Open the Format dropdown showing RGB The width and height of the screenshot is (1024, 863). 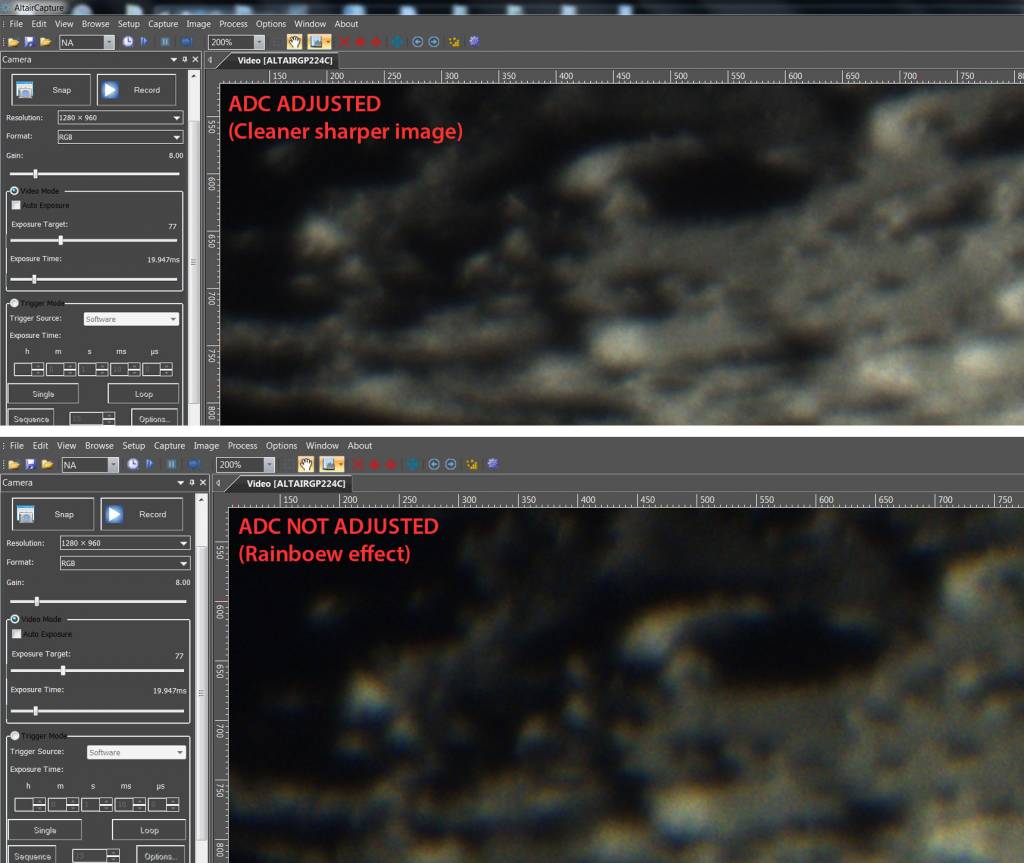(x=119, y=136)
